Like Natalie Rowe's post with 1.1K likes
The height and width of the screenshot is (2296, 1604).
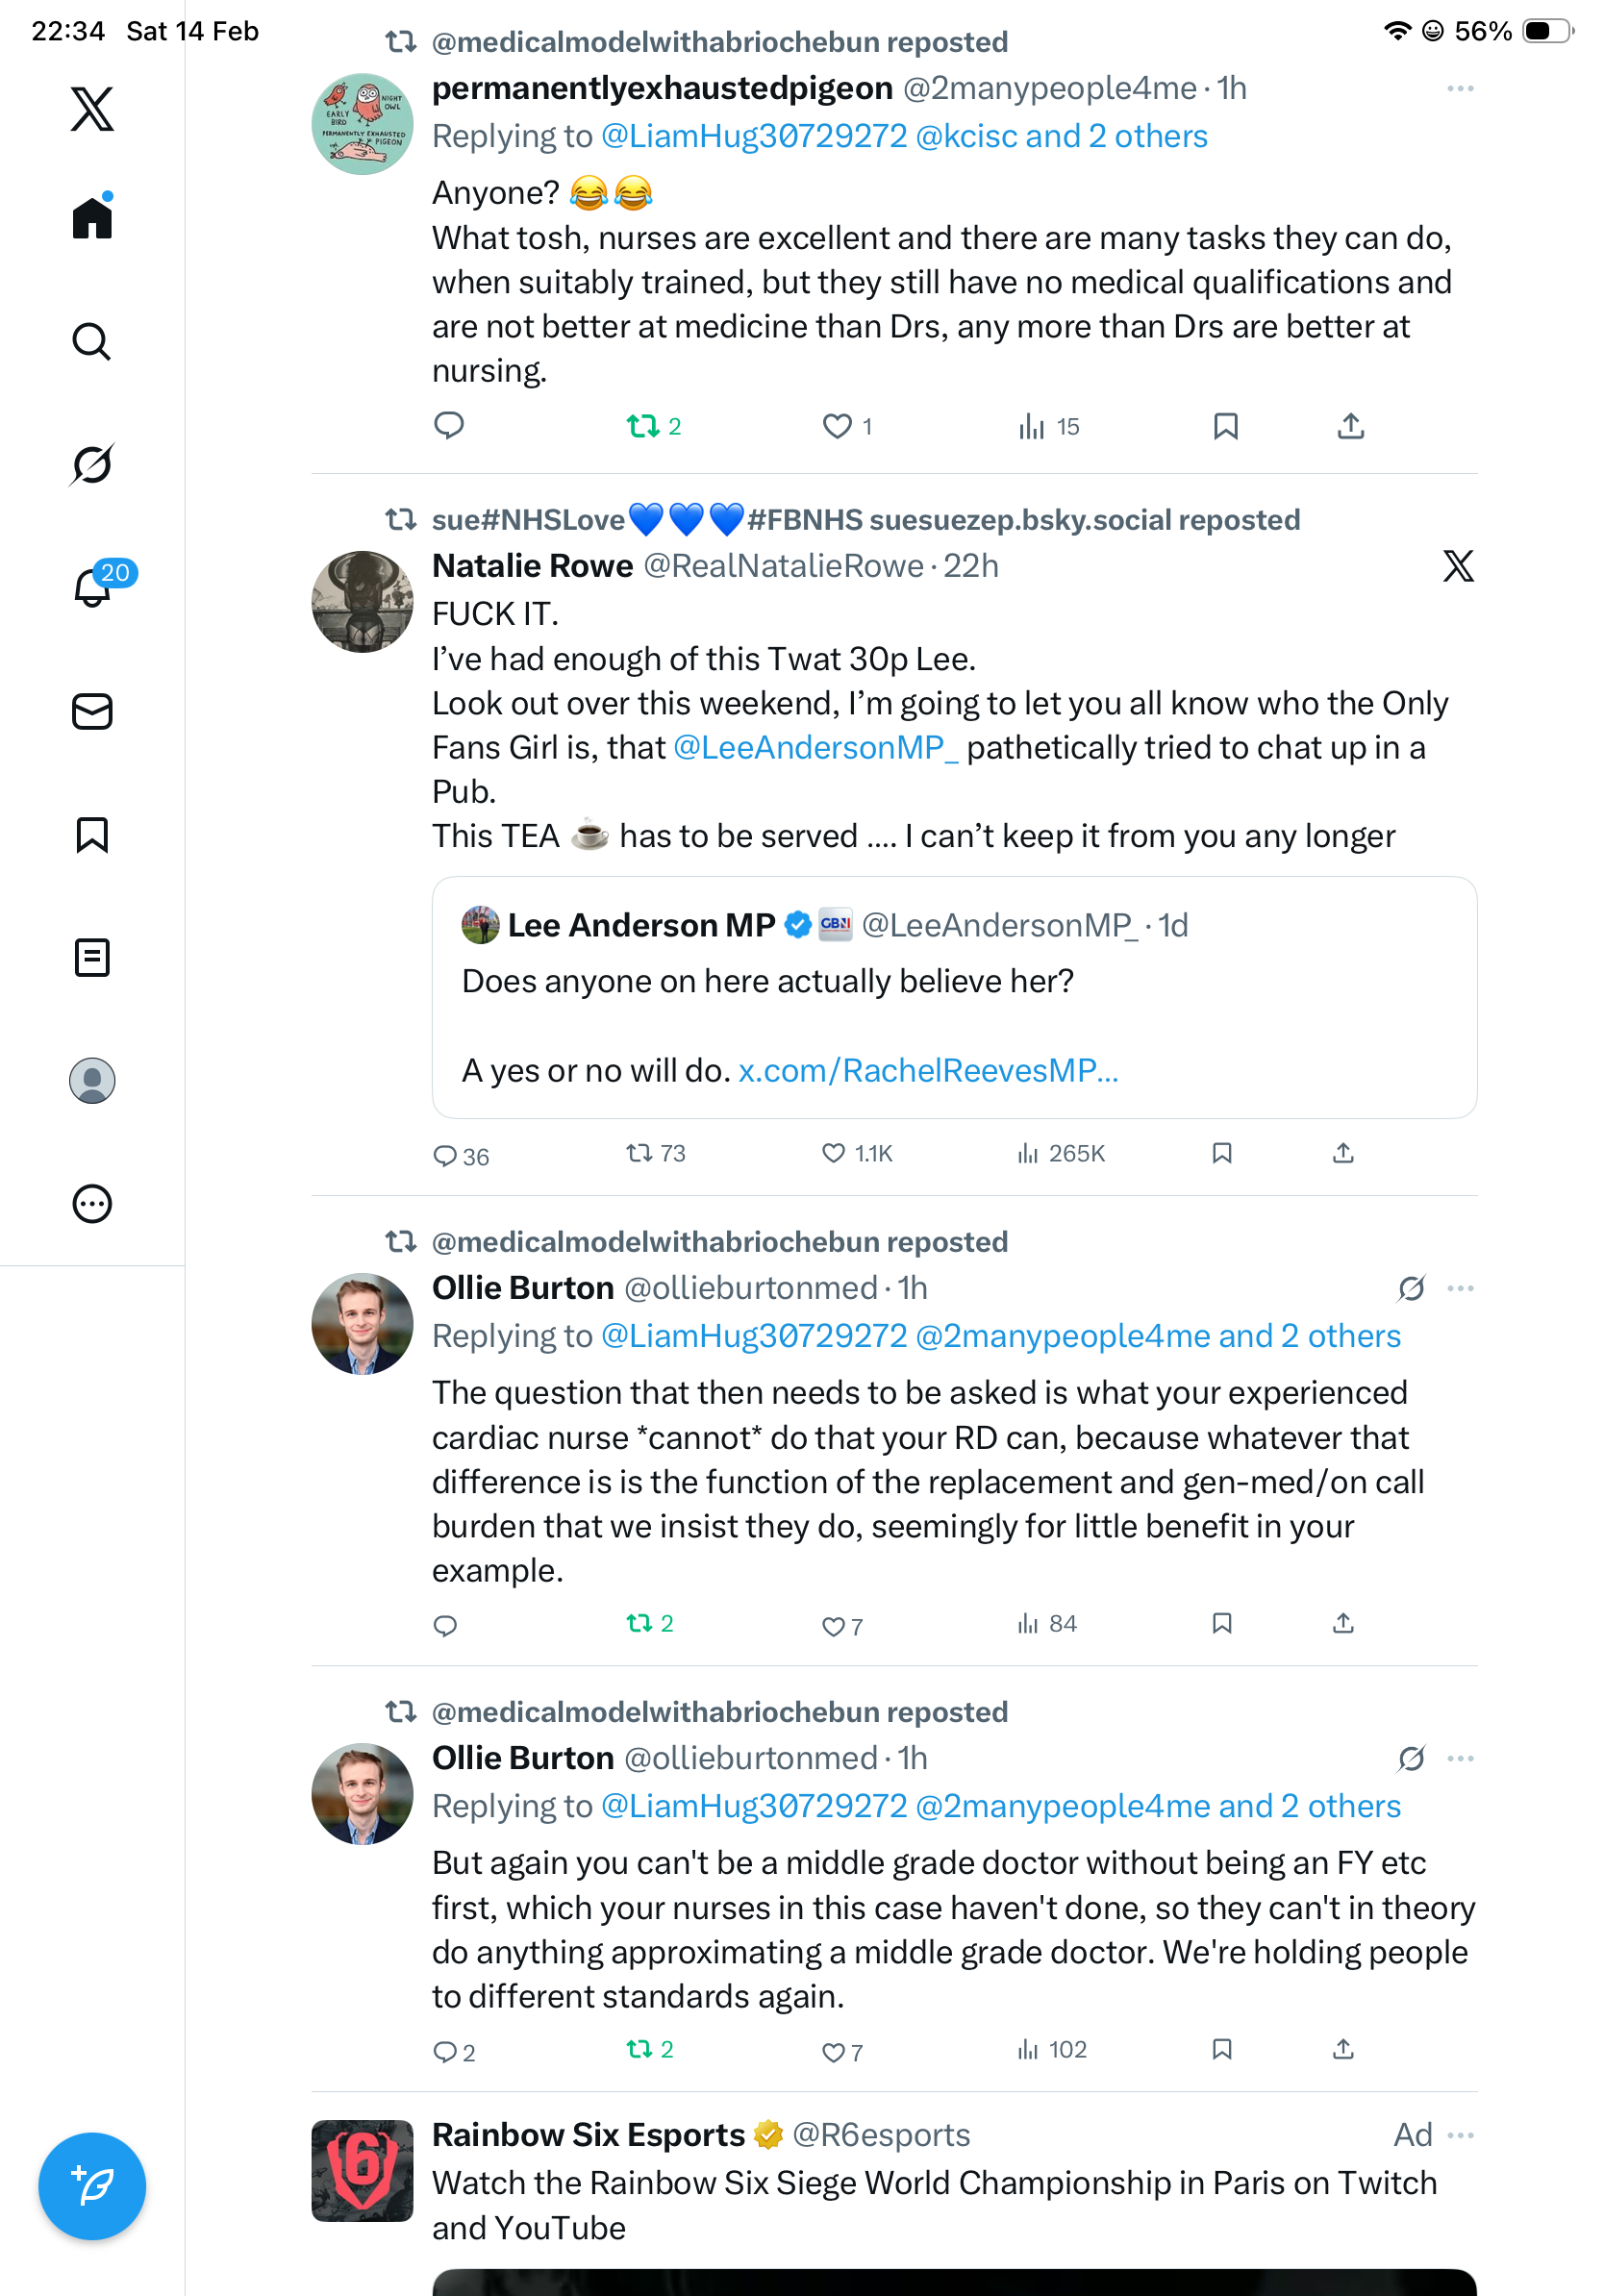pyautogui.click(x=833, y=1154)
